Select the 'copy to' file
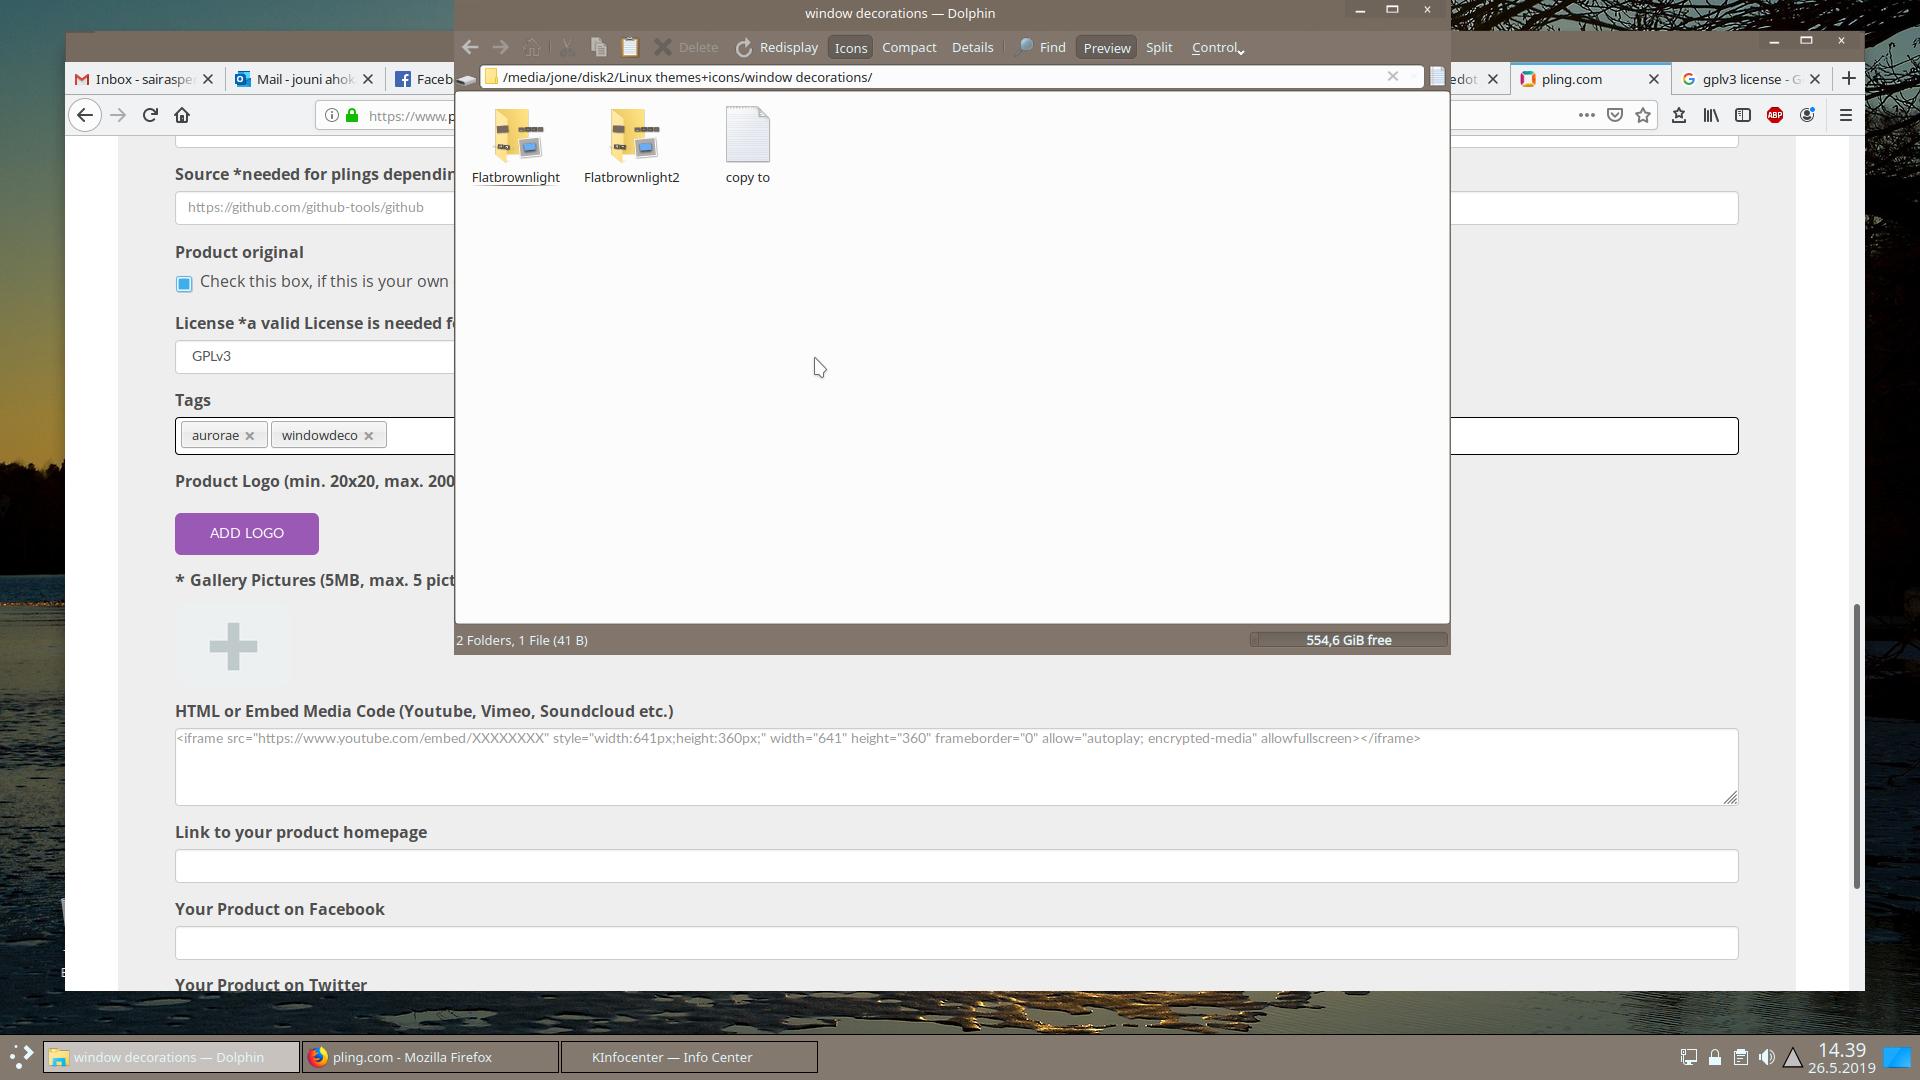Screen dimensions: 1920x1080 [747, 146]
